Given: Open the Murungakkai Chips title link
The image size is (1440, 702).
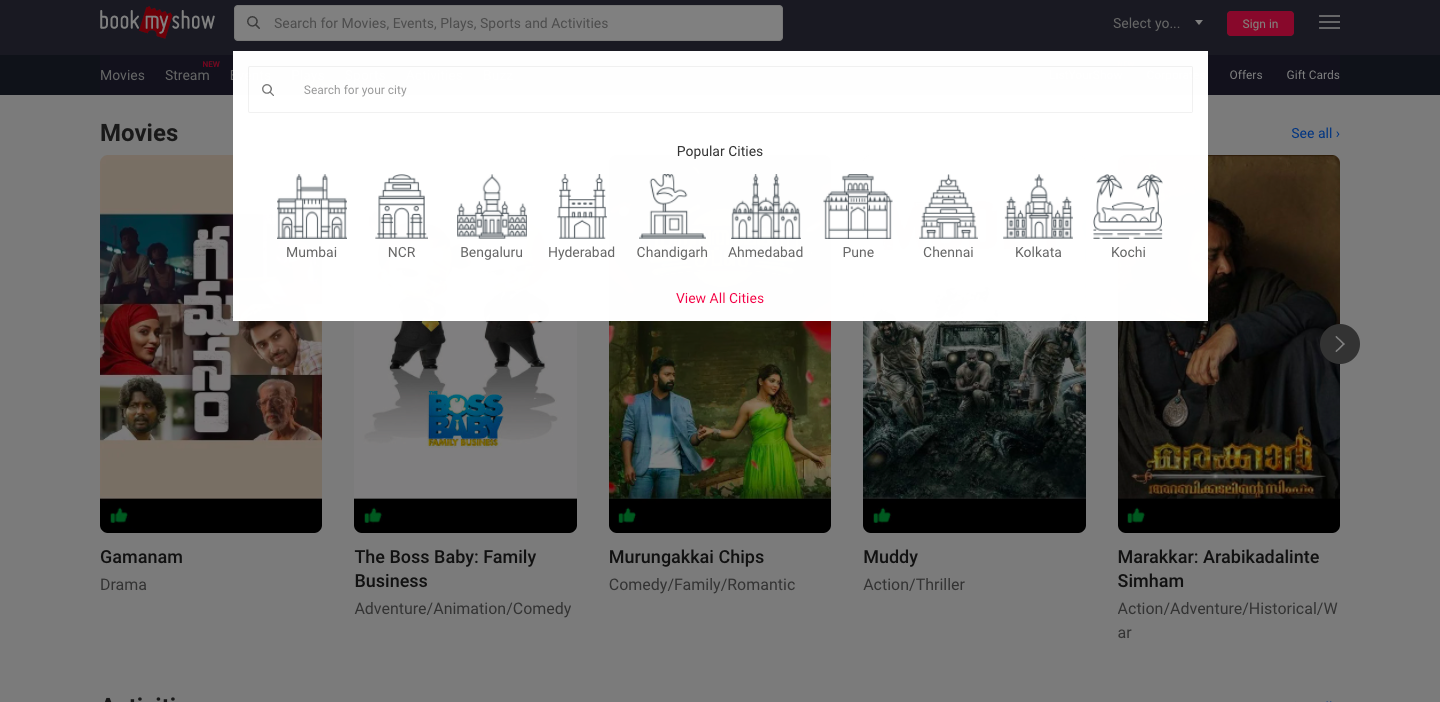Looking at the screenshot, I should click(686, 557).
